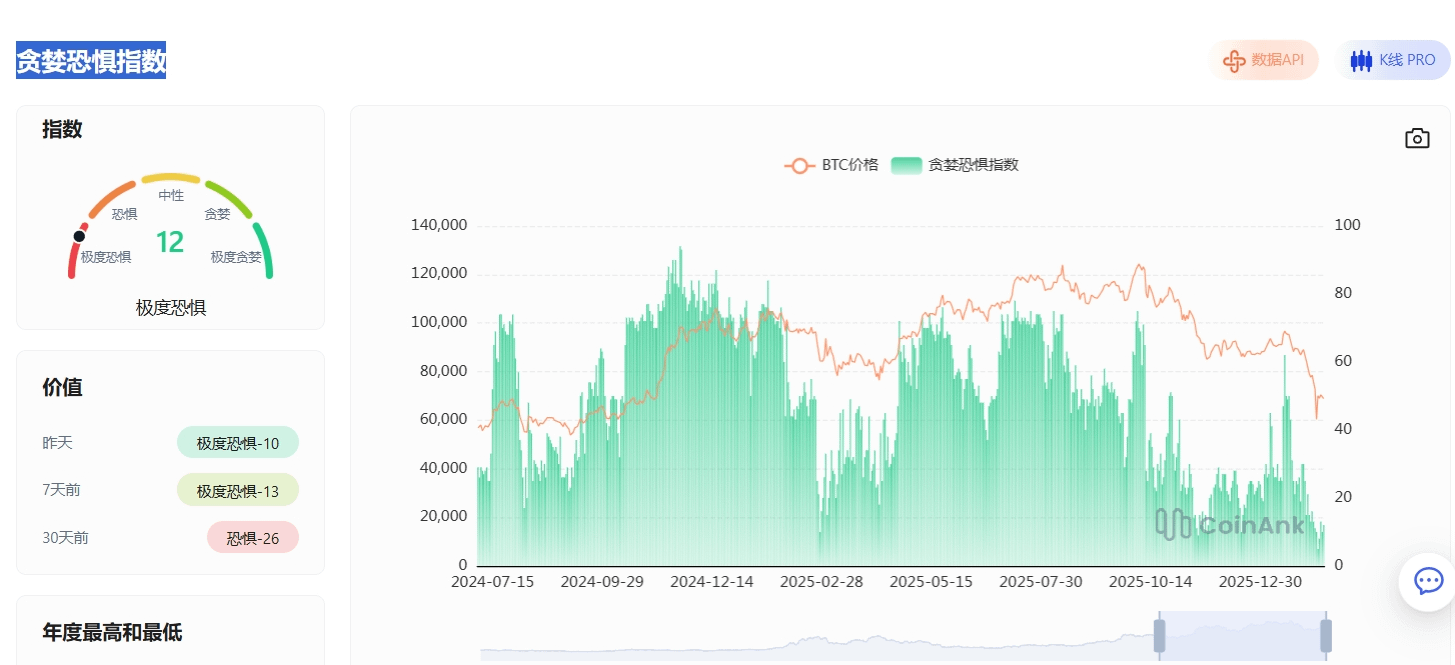Click the camera snapshot icon on chart
This screenshot has width=1455, height=665.
(1417, 139)
